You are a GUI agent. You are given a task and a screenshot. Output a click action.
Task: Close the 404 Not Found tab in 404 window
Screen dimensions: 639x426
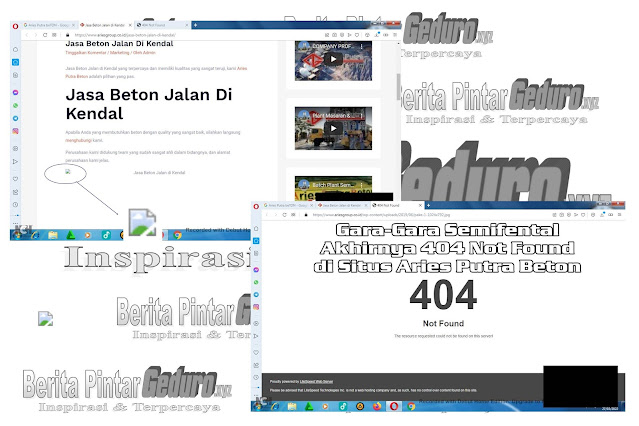point(421,205)
